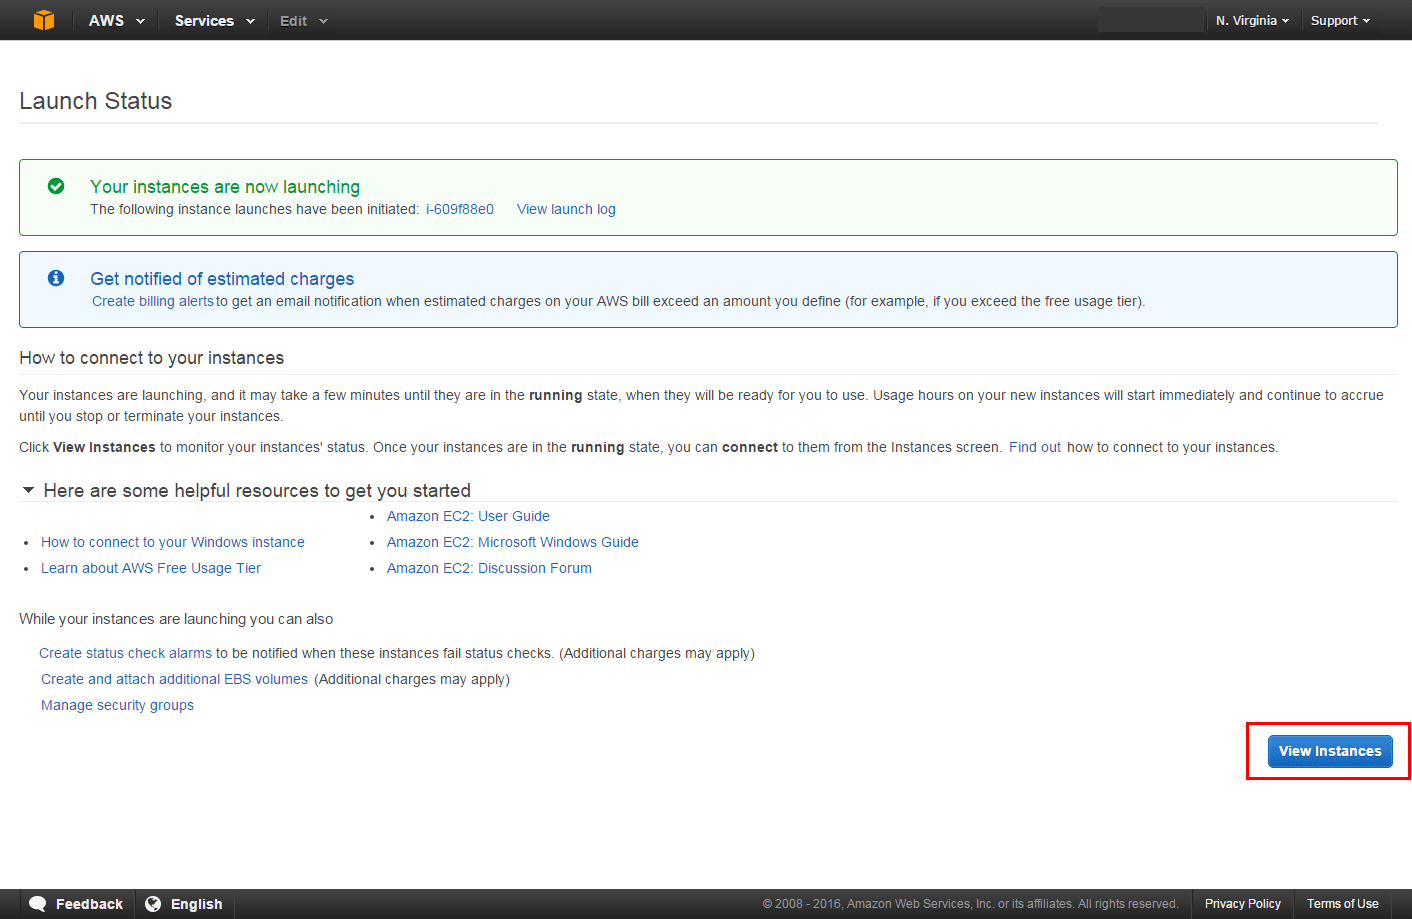Click the green success checkmark icon
Image resolution: width=1412 pixels, height=919 pixels.
(x=55, y=186)
